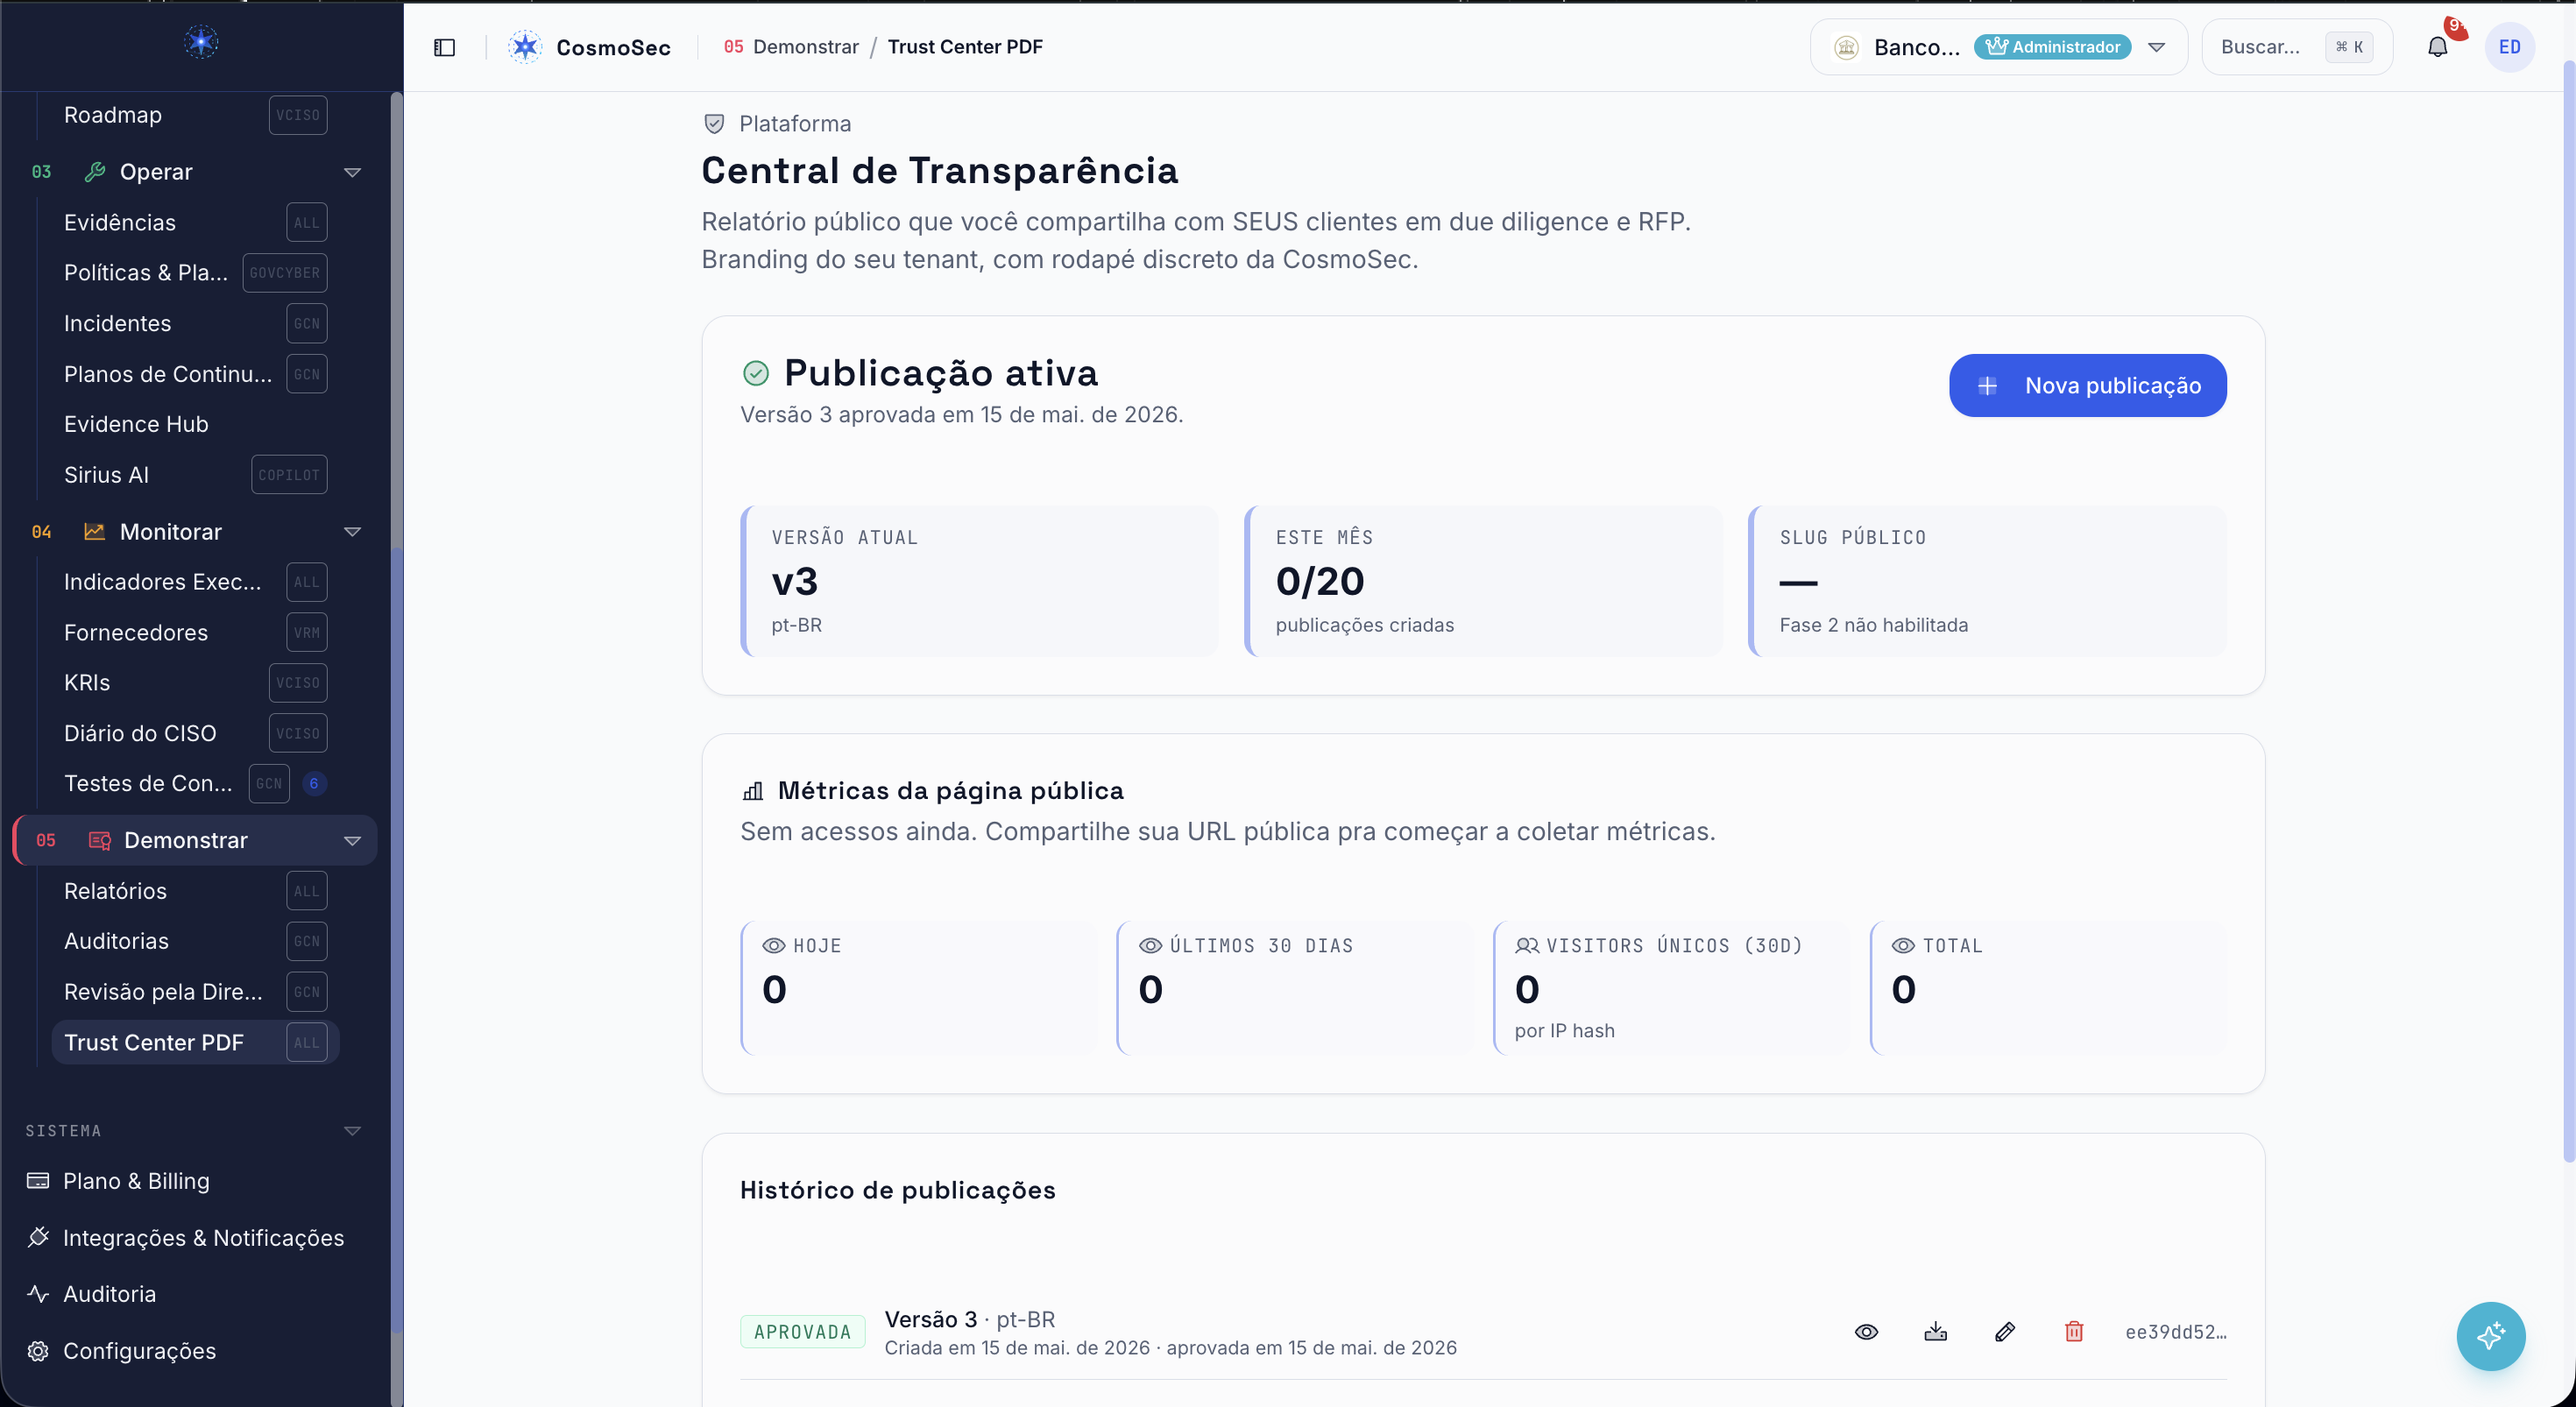Click the eye icon on Hoje metric
The image size is (2576, 1407).
774,945
